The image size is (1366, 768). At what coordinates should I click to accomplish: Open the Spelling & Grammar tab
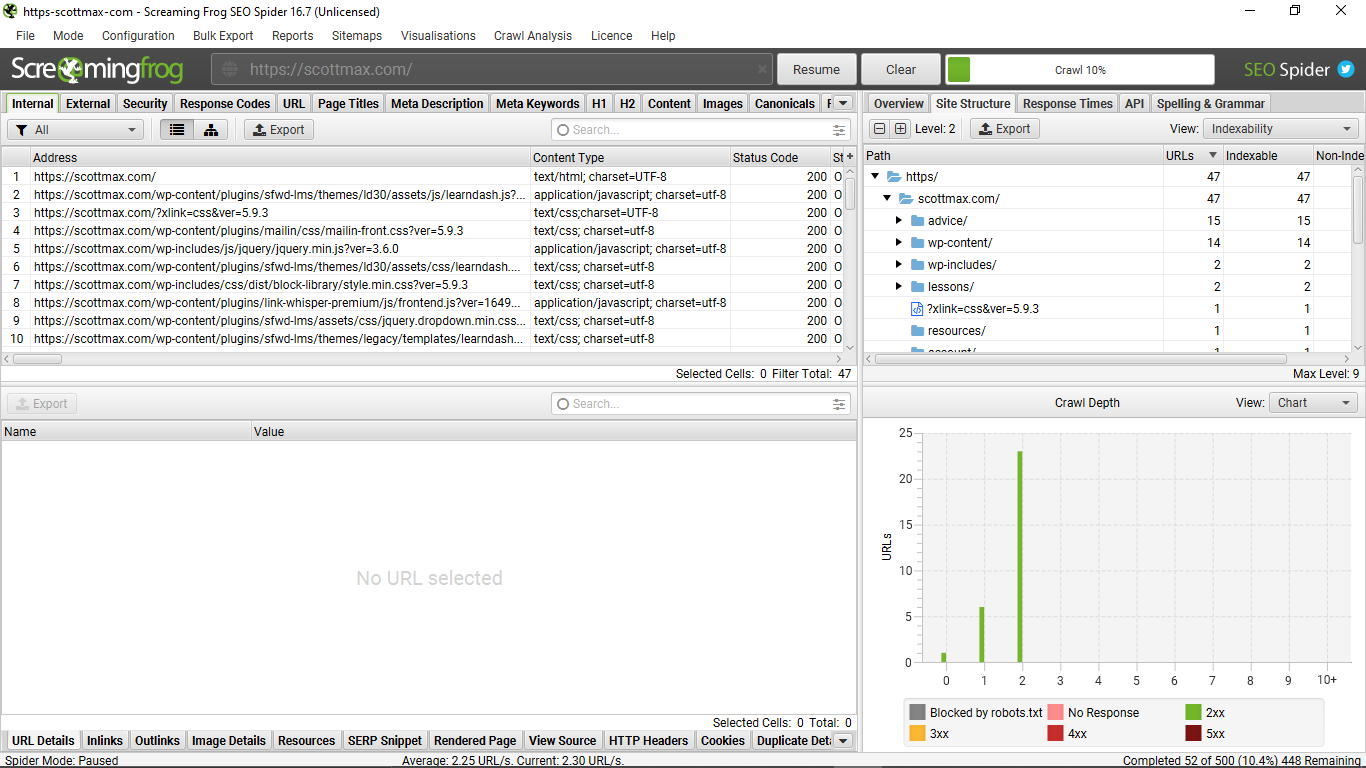tap(1211, 103)
